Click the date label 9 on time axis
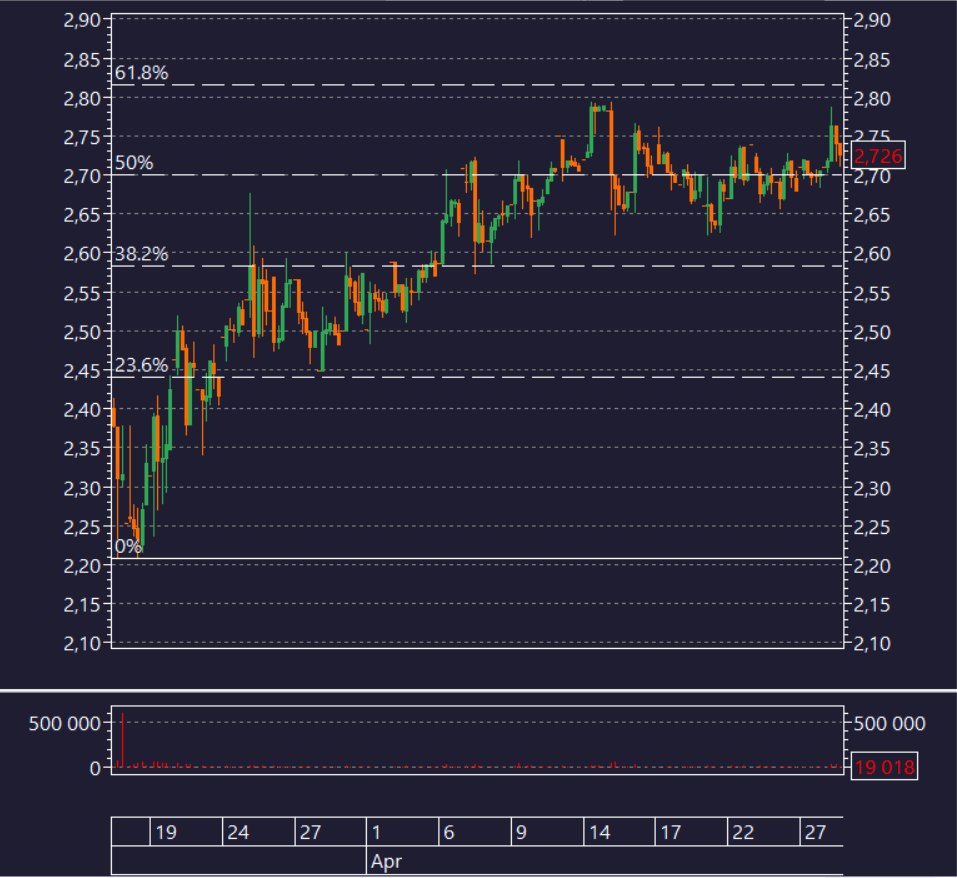Image resolution: width=957 pixels, height=878 pixels. point(521,832)
